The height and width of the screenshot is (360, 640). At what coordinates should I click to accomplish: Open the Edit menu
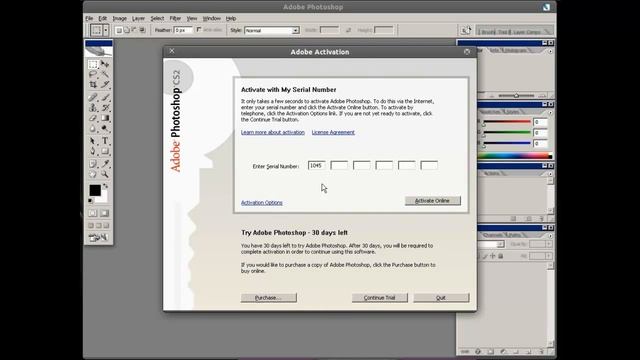click(x=102, y=18)
